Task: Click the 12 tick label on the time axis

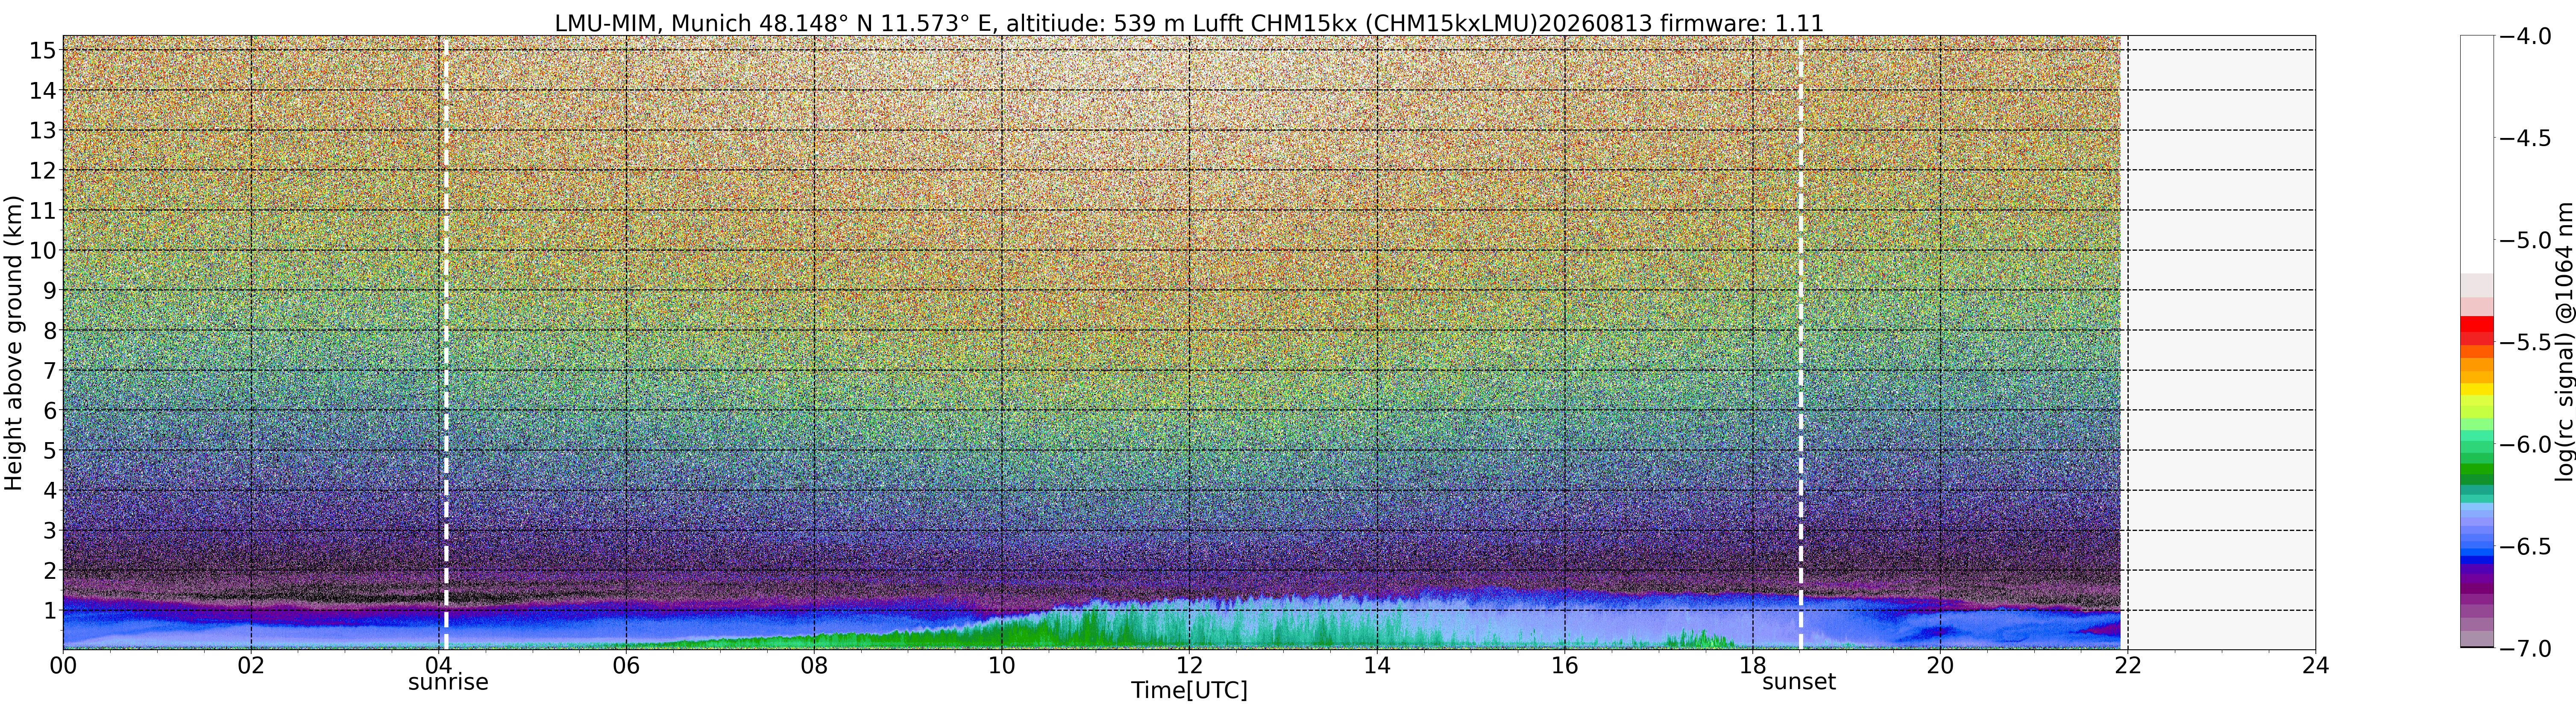Action: 1189,665
